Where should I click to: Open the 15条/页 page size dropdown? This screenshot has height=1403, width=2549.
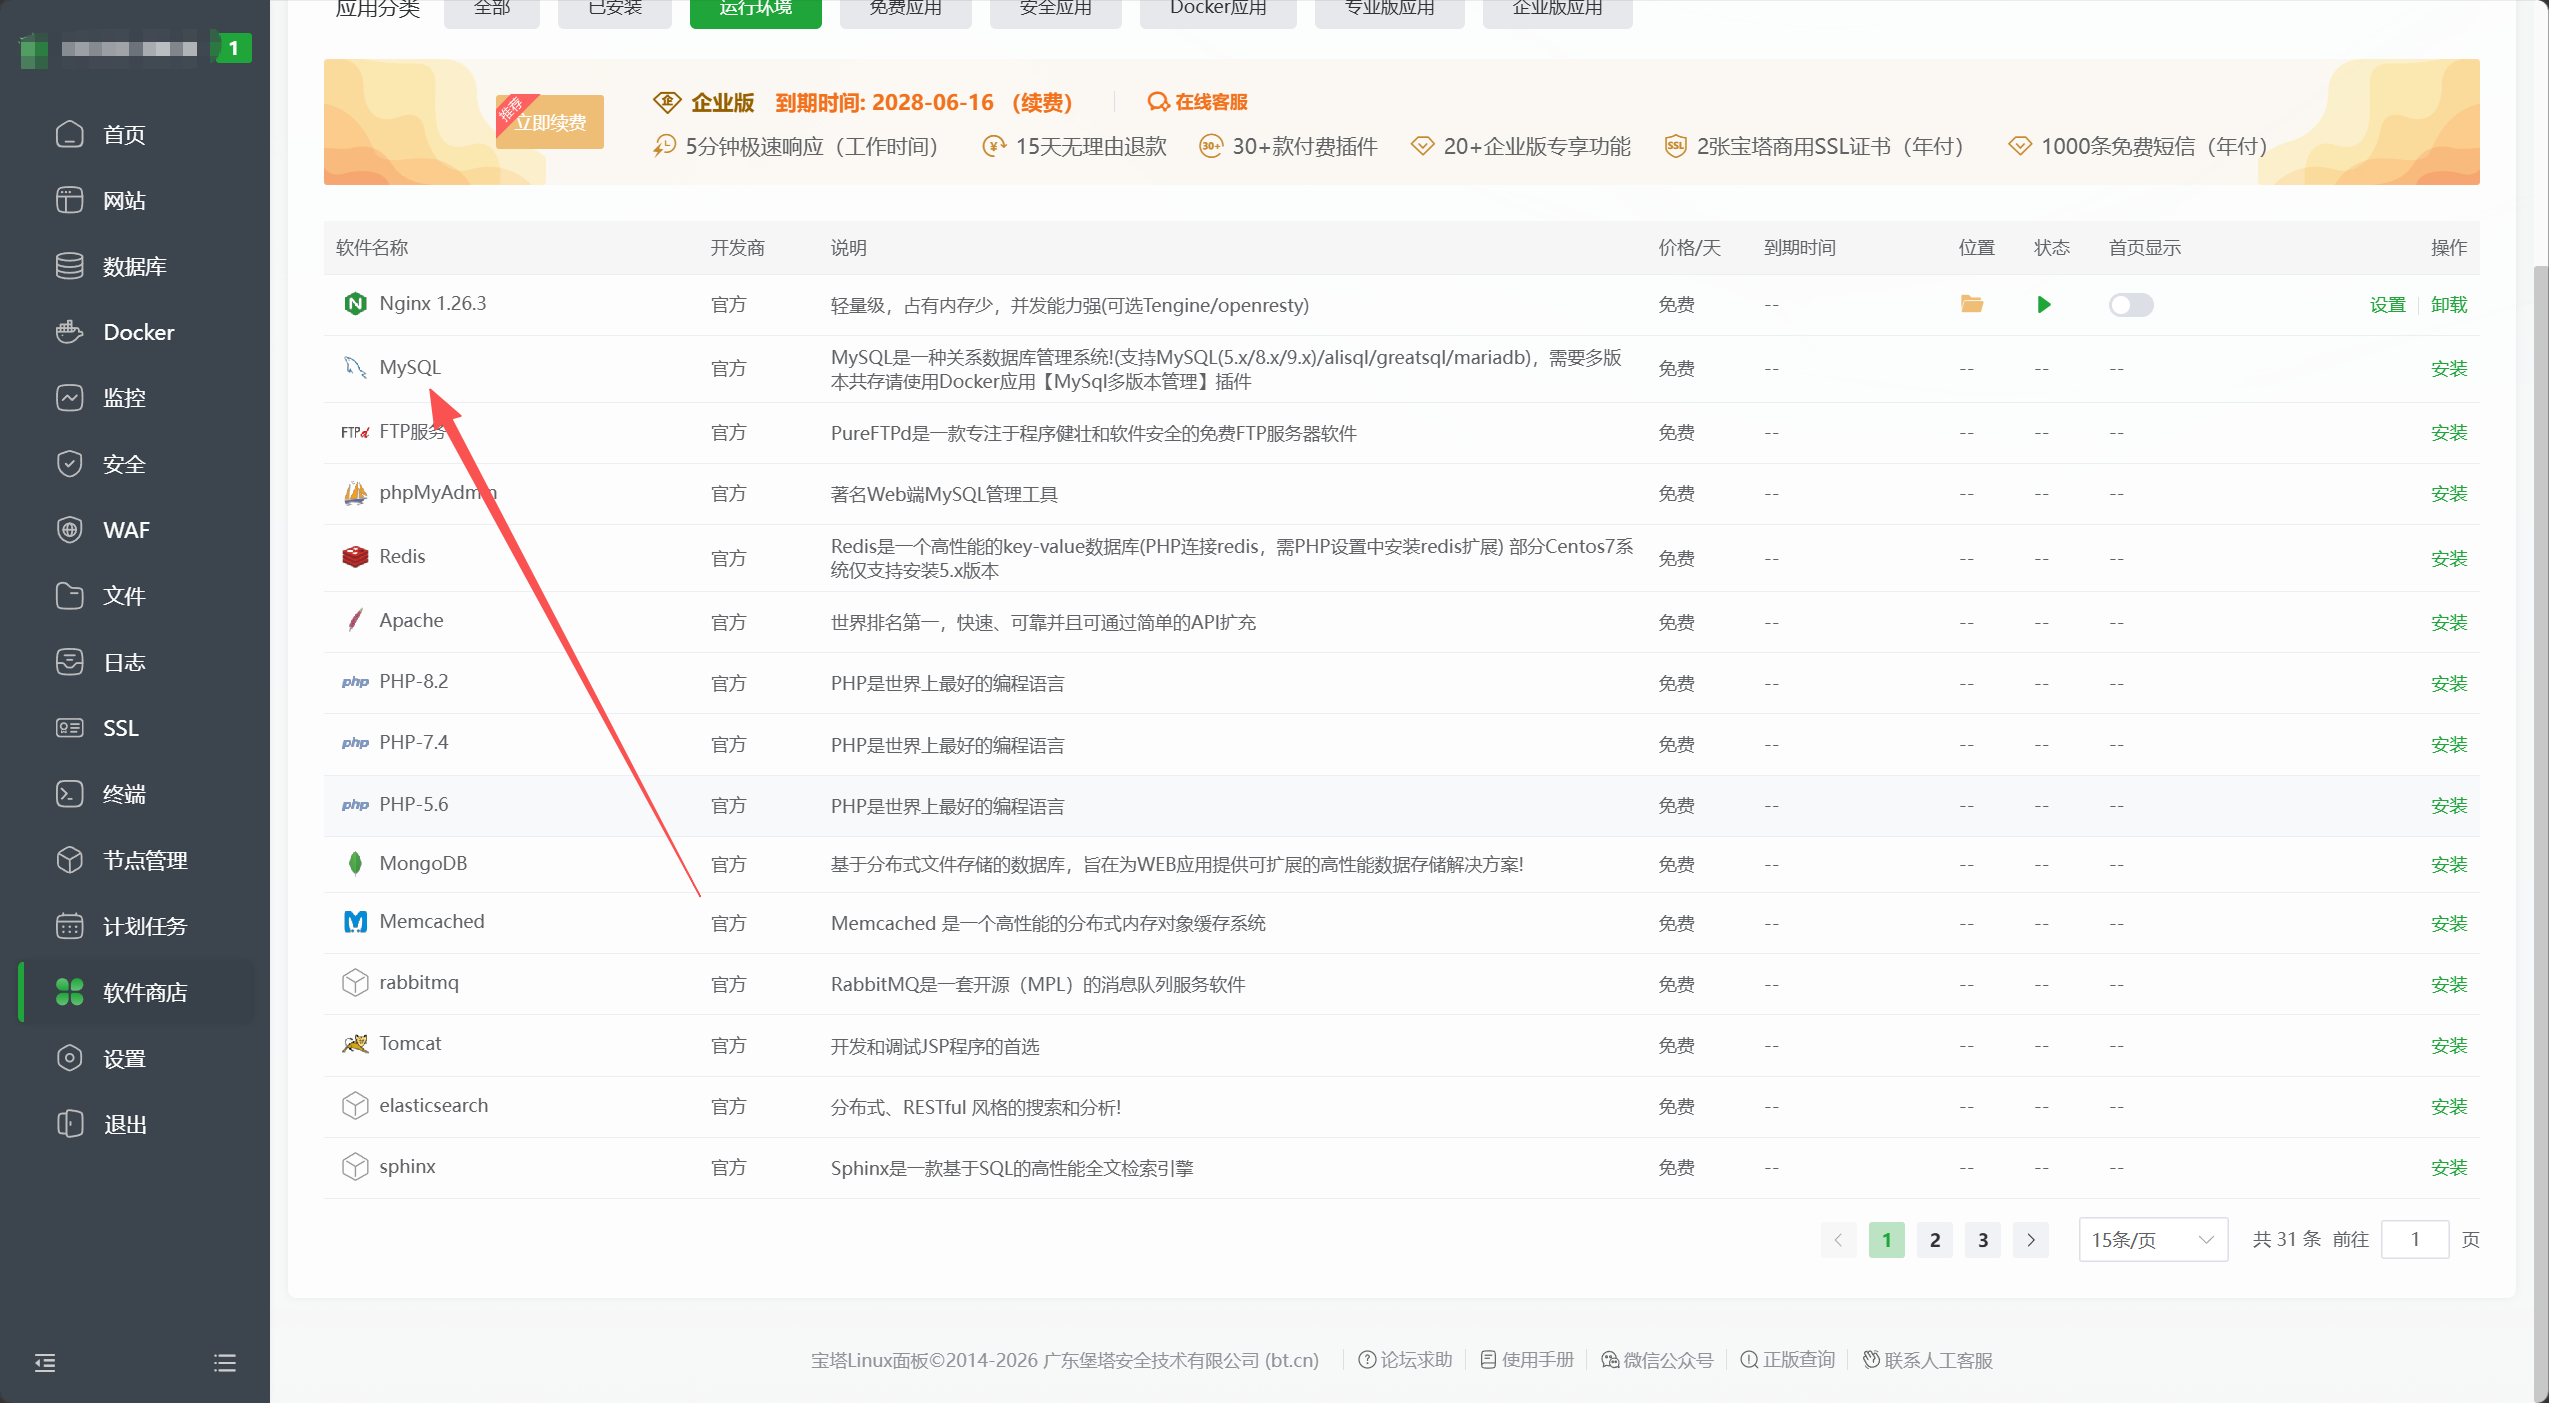2153,1240
